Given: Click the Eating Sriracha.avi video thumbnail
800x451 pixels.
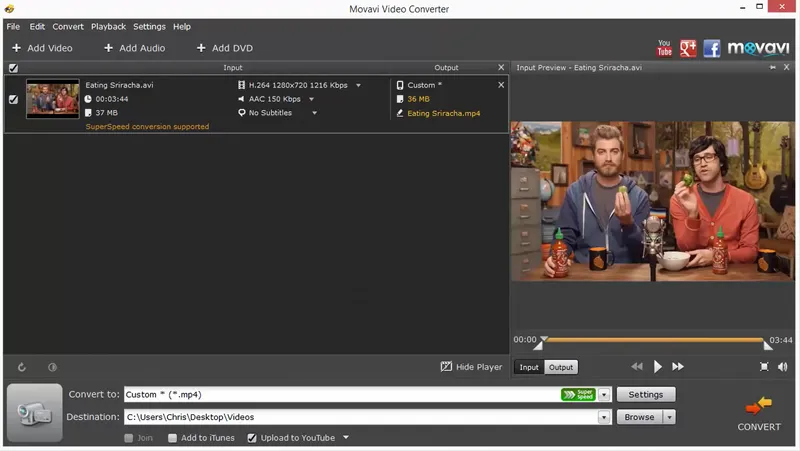Looking at the screenshot, I should tap(53, 98).
